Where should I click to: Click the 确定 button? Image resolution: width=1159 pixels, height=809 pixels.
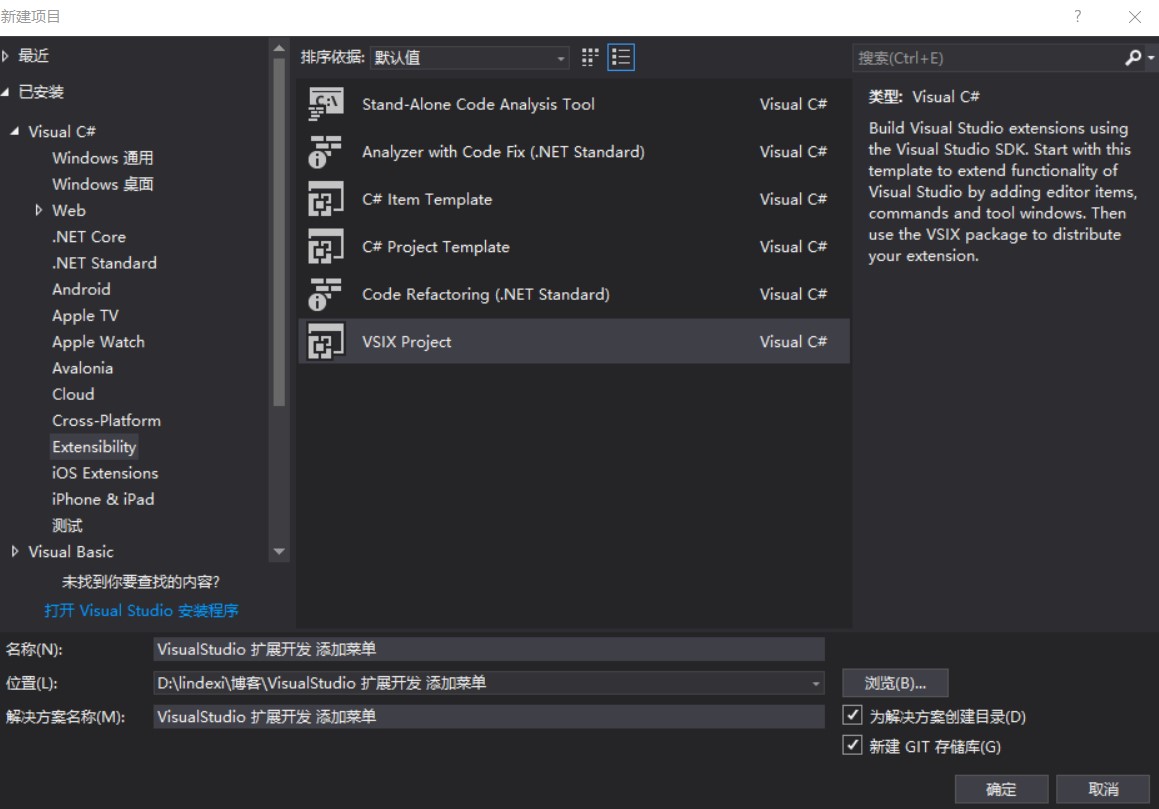[1001, 789]
